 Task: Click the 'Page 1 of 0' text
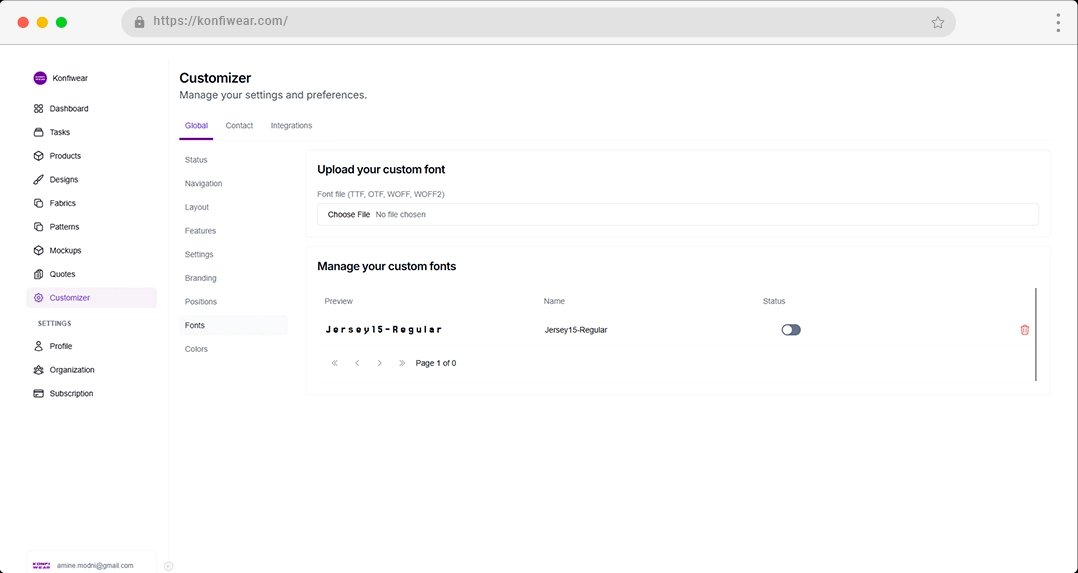[x=436, y=363]
